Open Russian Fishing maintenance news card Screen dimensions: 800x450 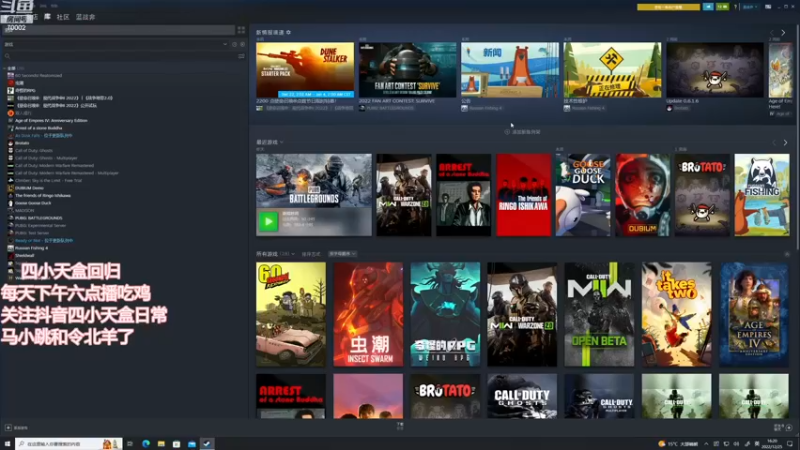coord(612,70)
